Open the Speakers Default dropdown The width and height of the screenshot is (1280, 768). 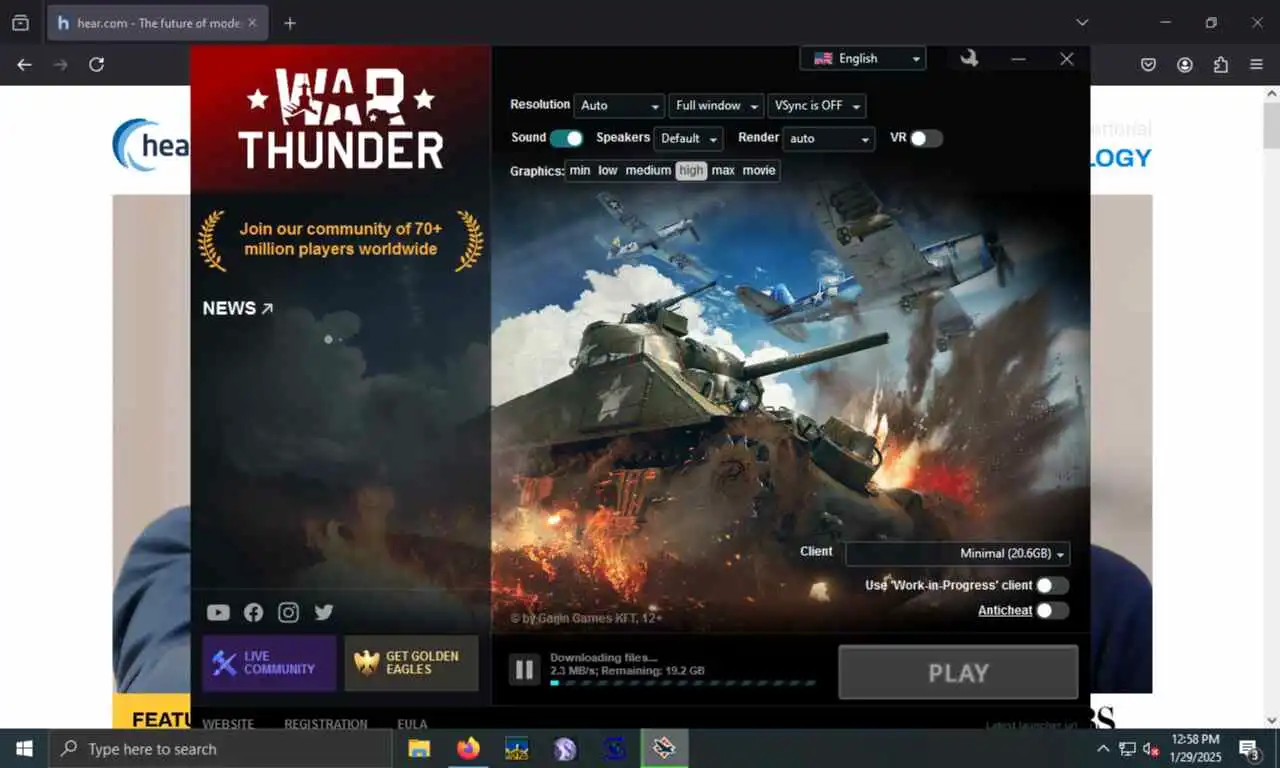tap(688, 139)
